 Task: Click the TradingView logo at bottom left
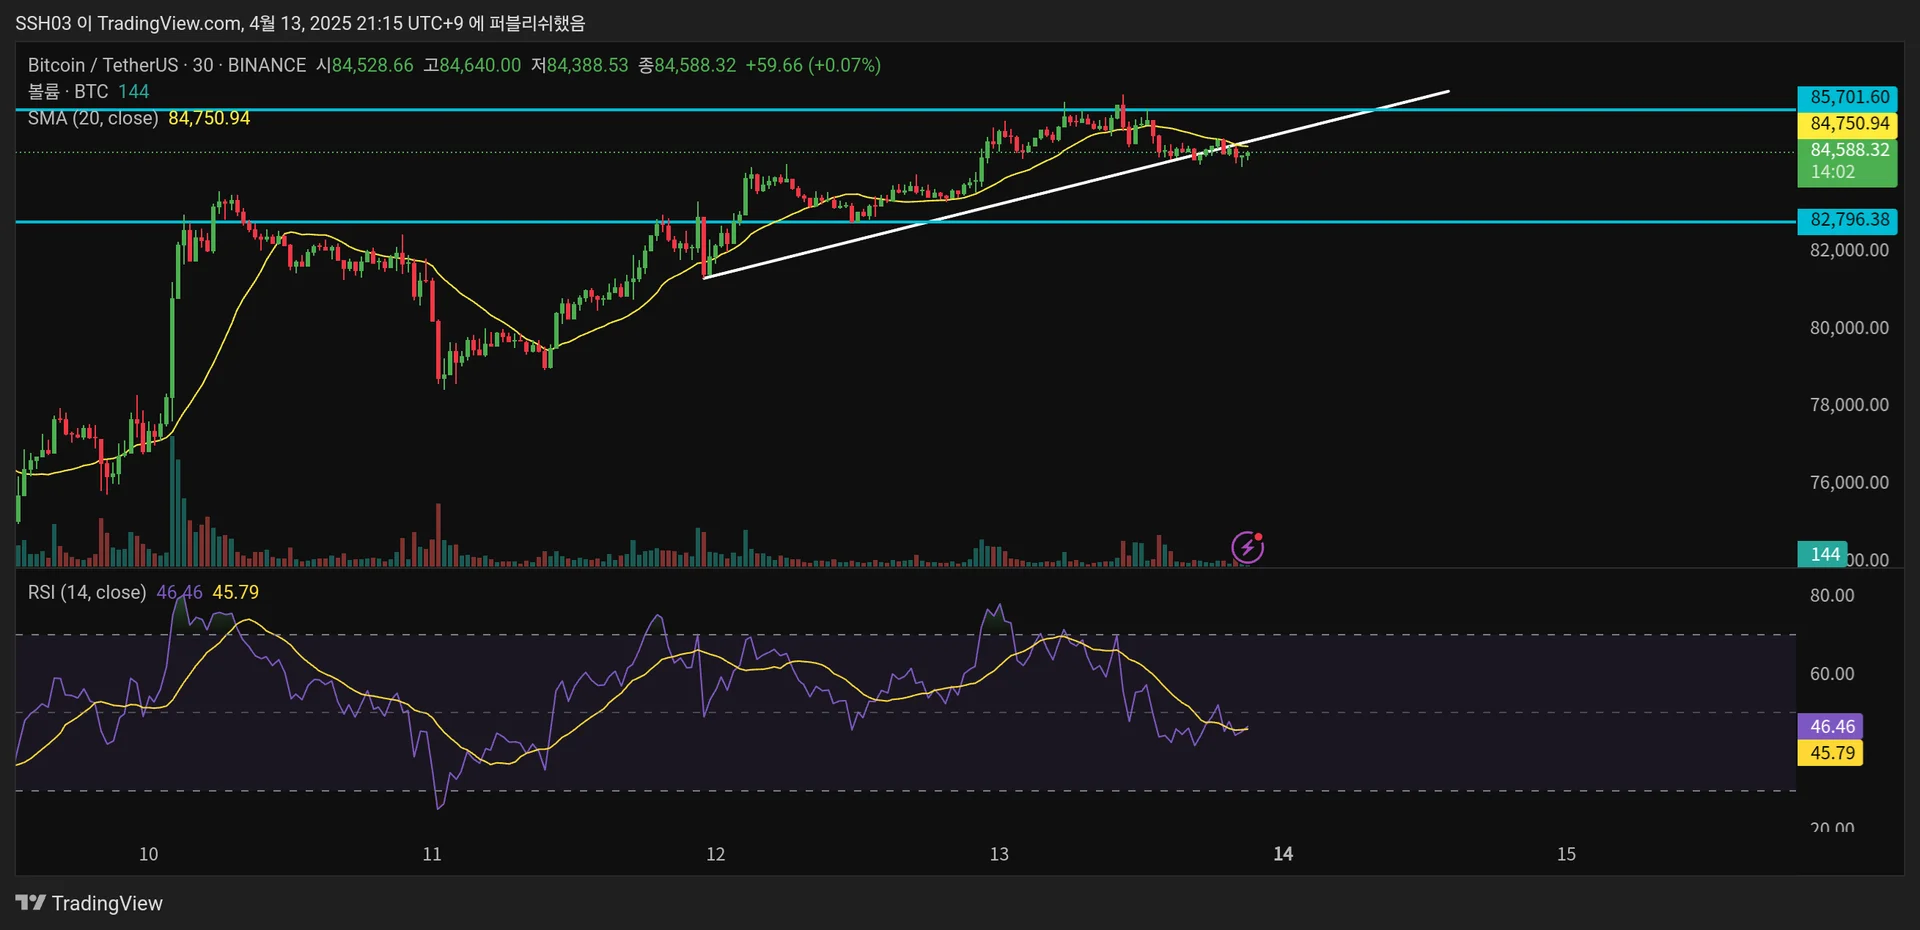89,903
